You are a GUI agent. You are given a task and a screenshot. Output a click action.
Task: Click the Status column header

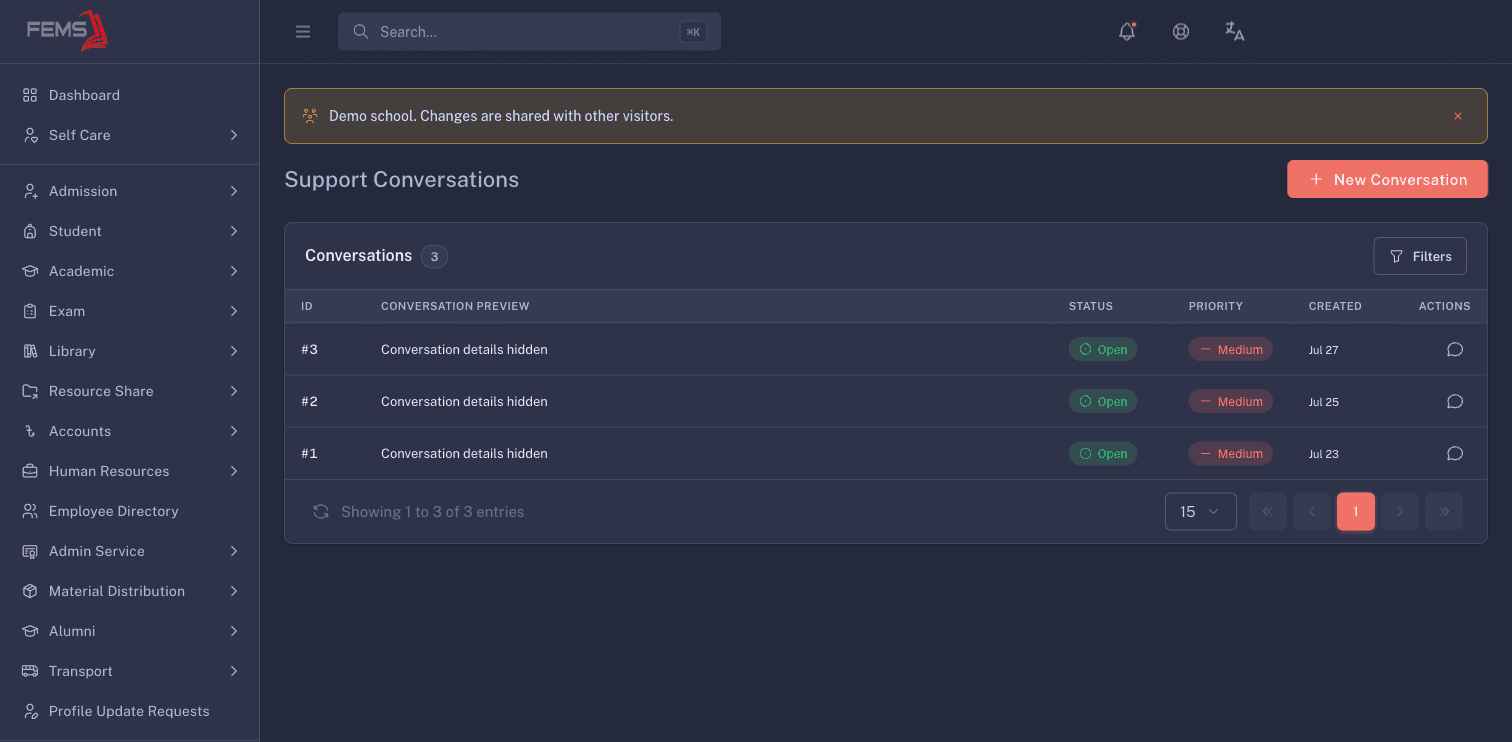[1091, 306]
